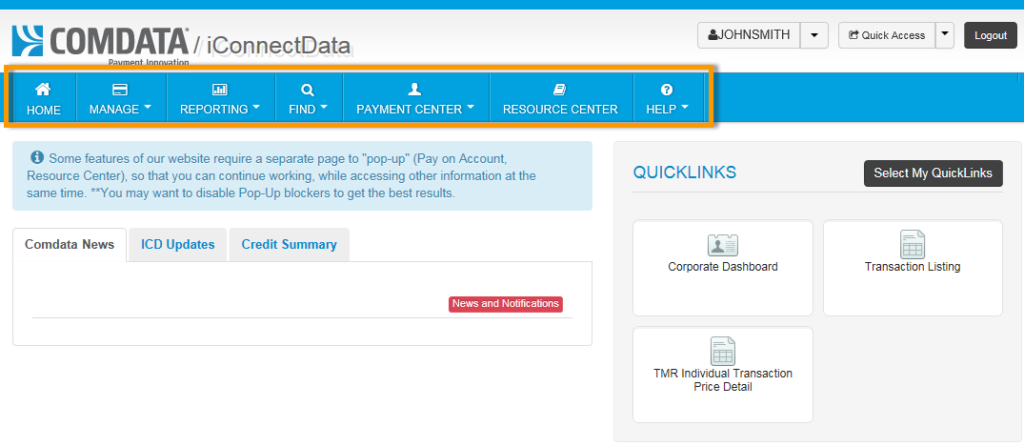The height and width of the screenshot is (447, 1024).
Task: Click the Quick Access button
Action: tap(887, 35)
